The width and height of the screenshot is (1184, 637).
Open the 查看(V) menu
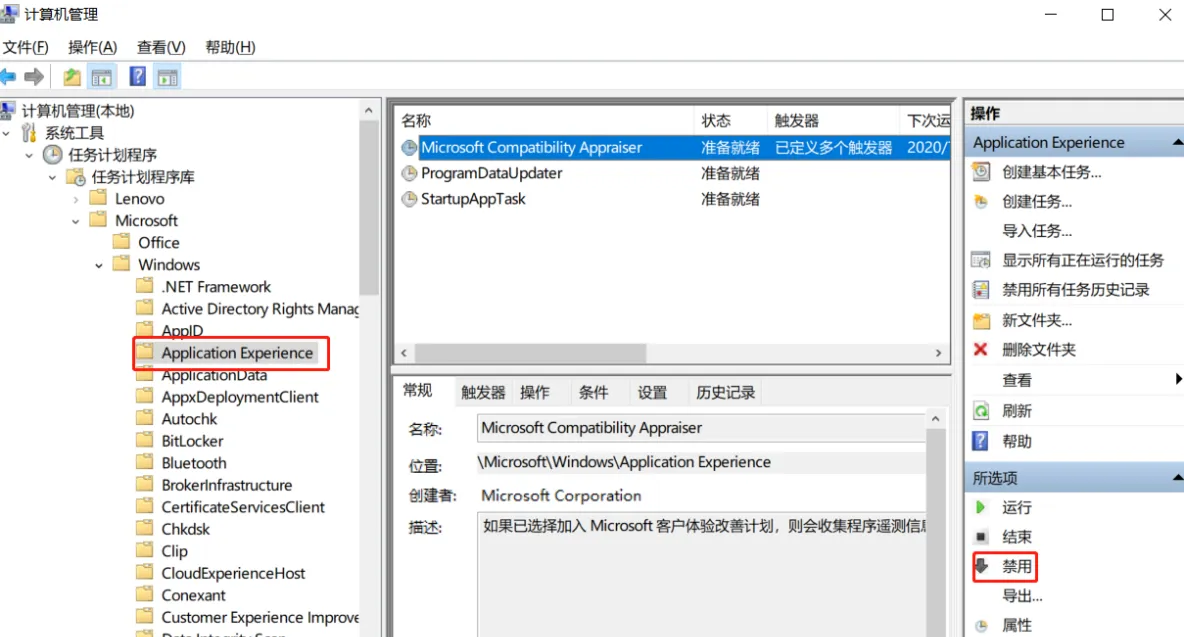coord(161,47)
